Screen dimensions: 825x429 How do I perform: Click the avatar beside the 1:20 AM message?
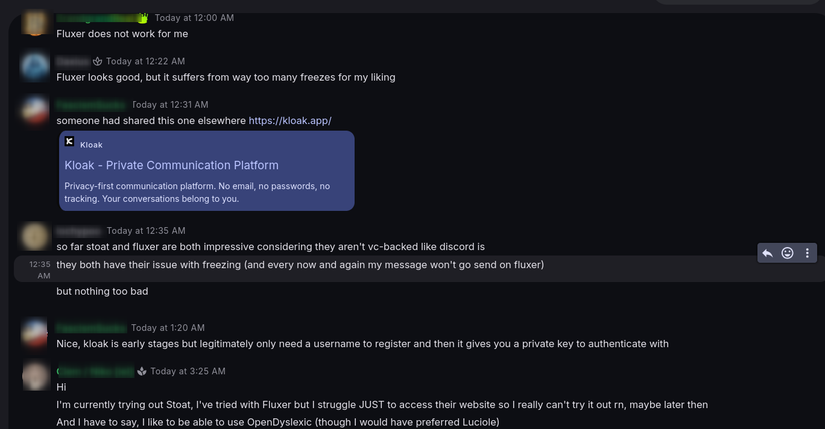pyautogui.click(x=35, y=333)
